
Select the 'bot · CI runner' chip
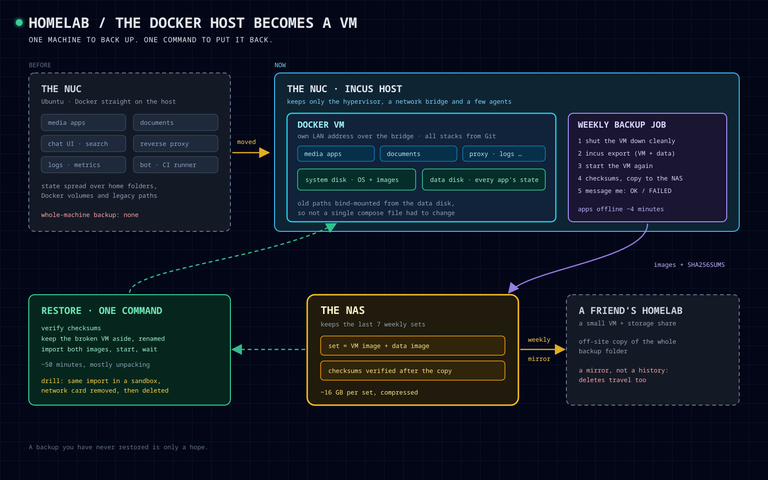point(175,165)
